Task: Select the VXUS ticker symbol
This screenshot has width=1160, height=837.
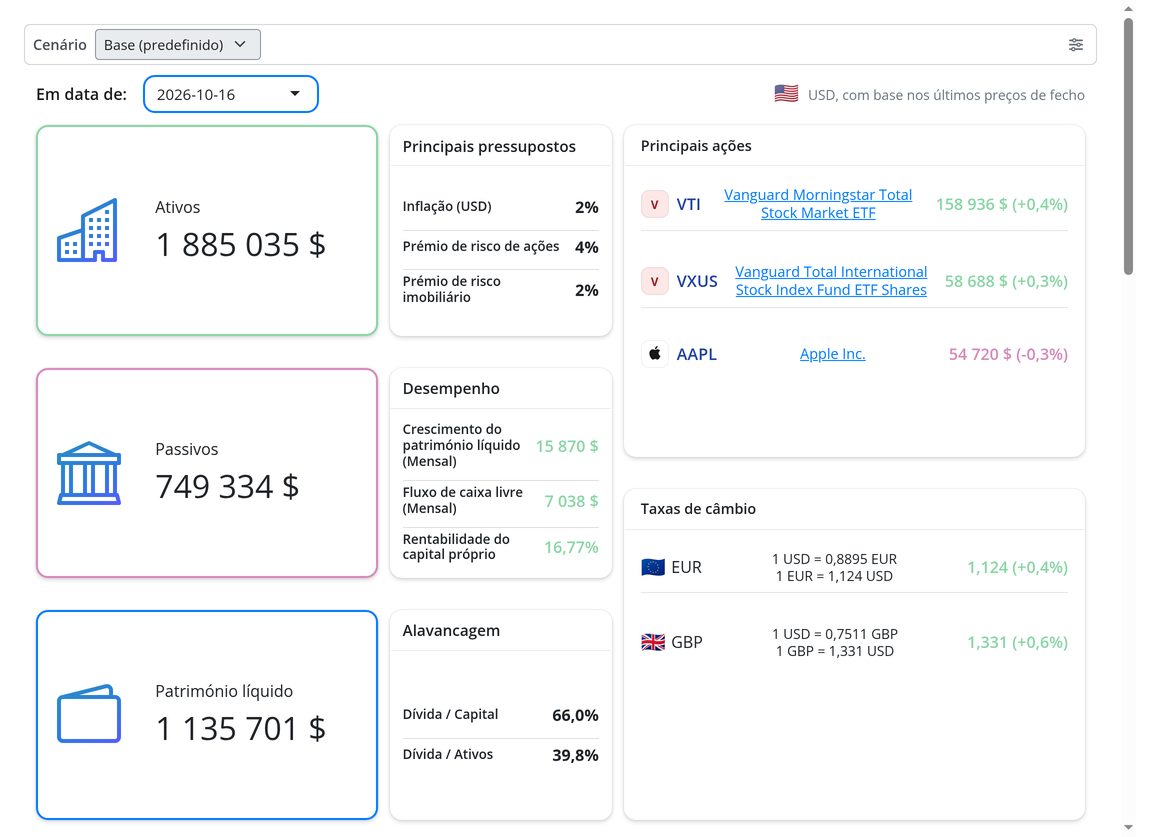Action: point(697,281)
